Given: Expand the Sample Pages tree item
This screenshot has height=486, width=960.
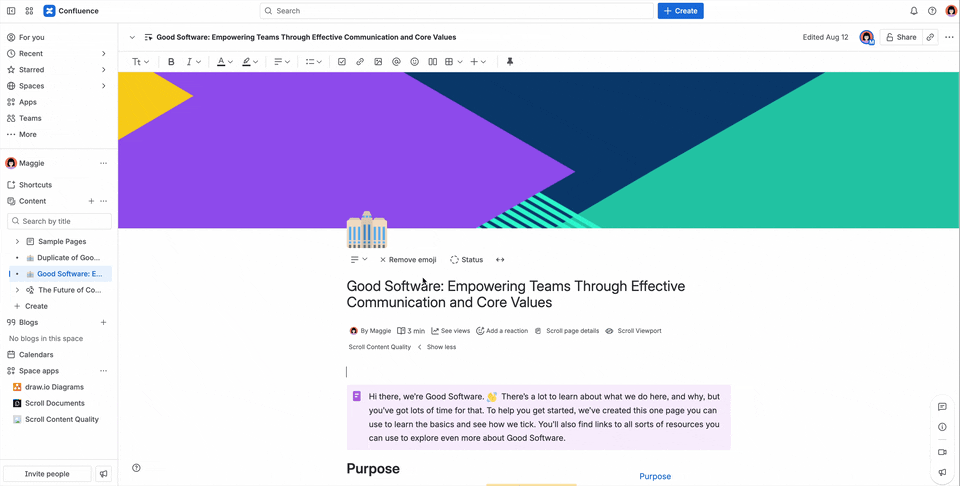Looking at the screenshot, I should pos(17,242).
